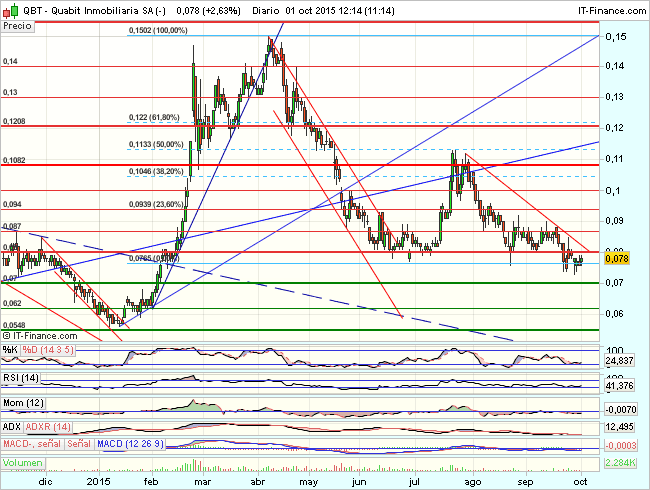
Task: Click the © IT-Finance.com copyright text
Action: point(40,336)
